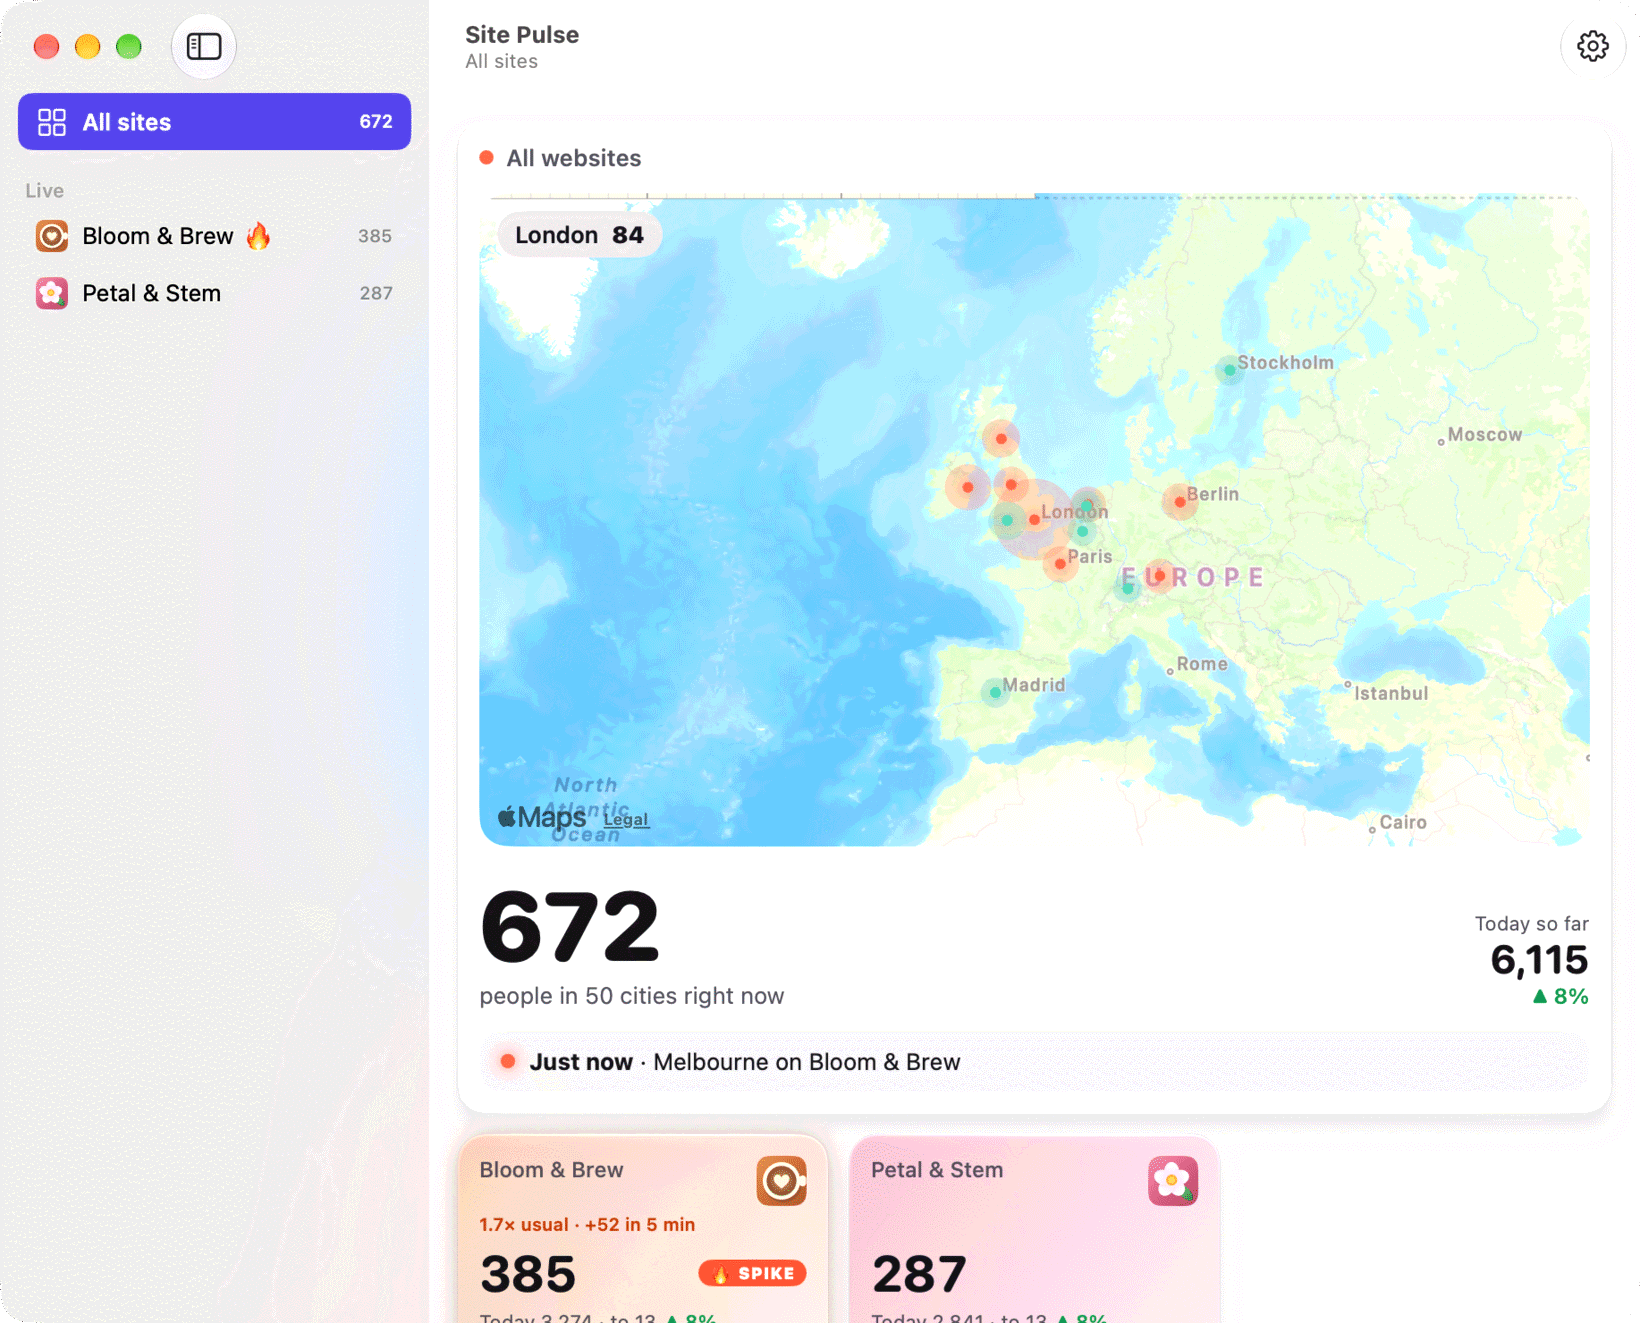
Task: Click the Cairo city label
Action: tap(1403, 822)
